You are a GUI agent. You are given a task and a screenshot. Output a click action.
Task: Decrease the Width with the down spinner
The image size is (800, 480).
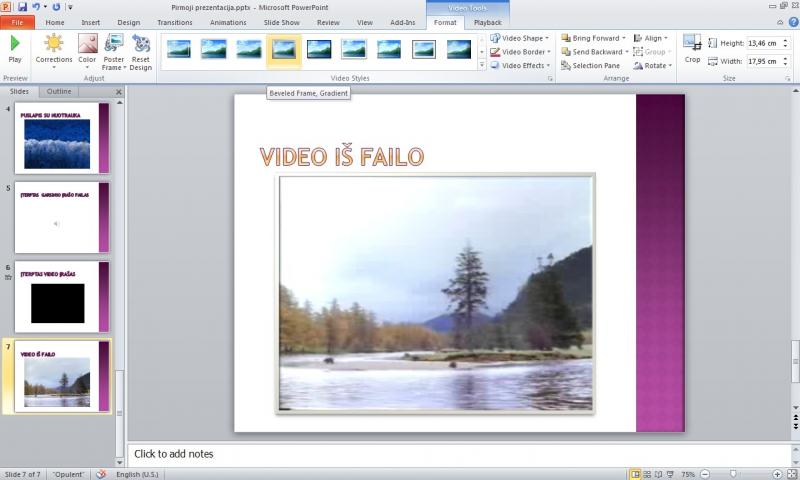785,64
